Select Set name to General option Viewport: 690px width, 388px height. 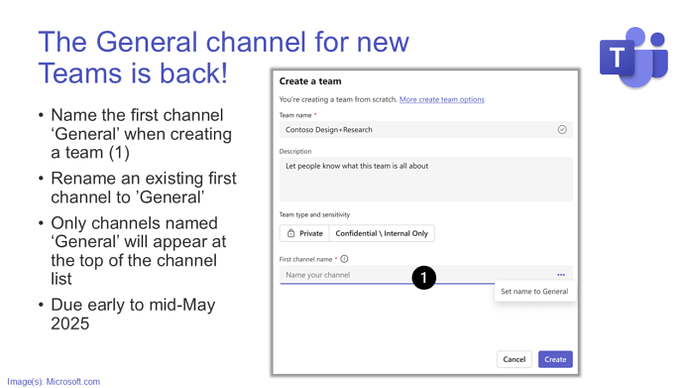pos(534,291)
